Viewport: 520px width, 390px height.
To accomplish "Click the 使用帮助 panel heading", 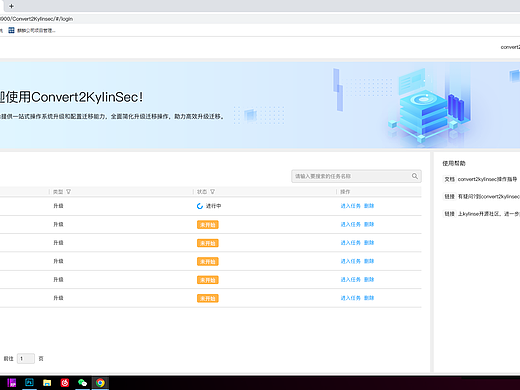I will point(454,163).
